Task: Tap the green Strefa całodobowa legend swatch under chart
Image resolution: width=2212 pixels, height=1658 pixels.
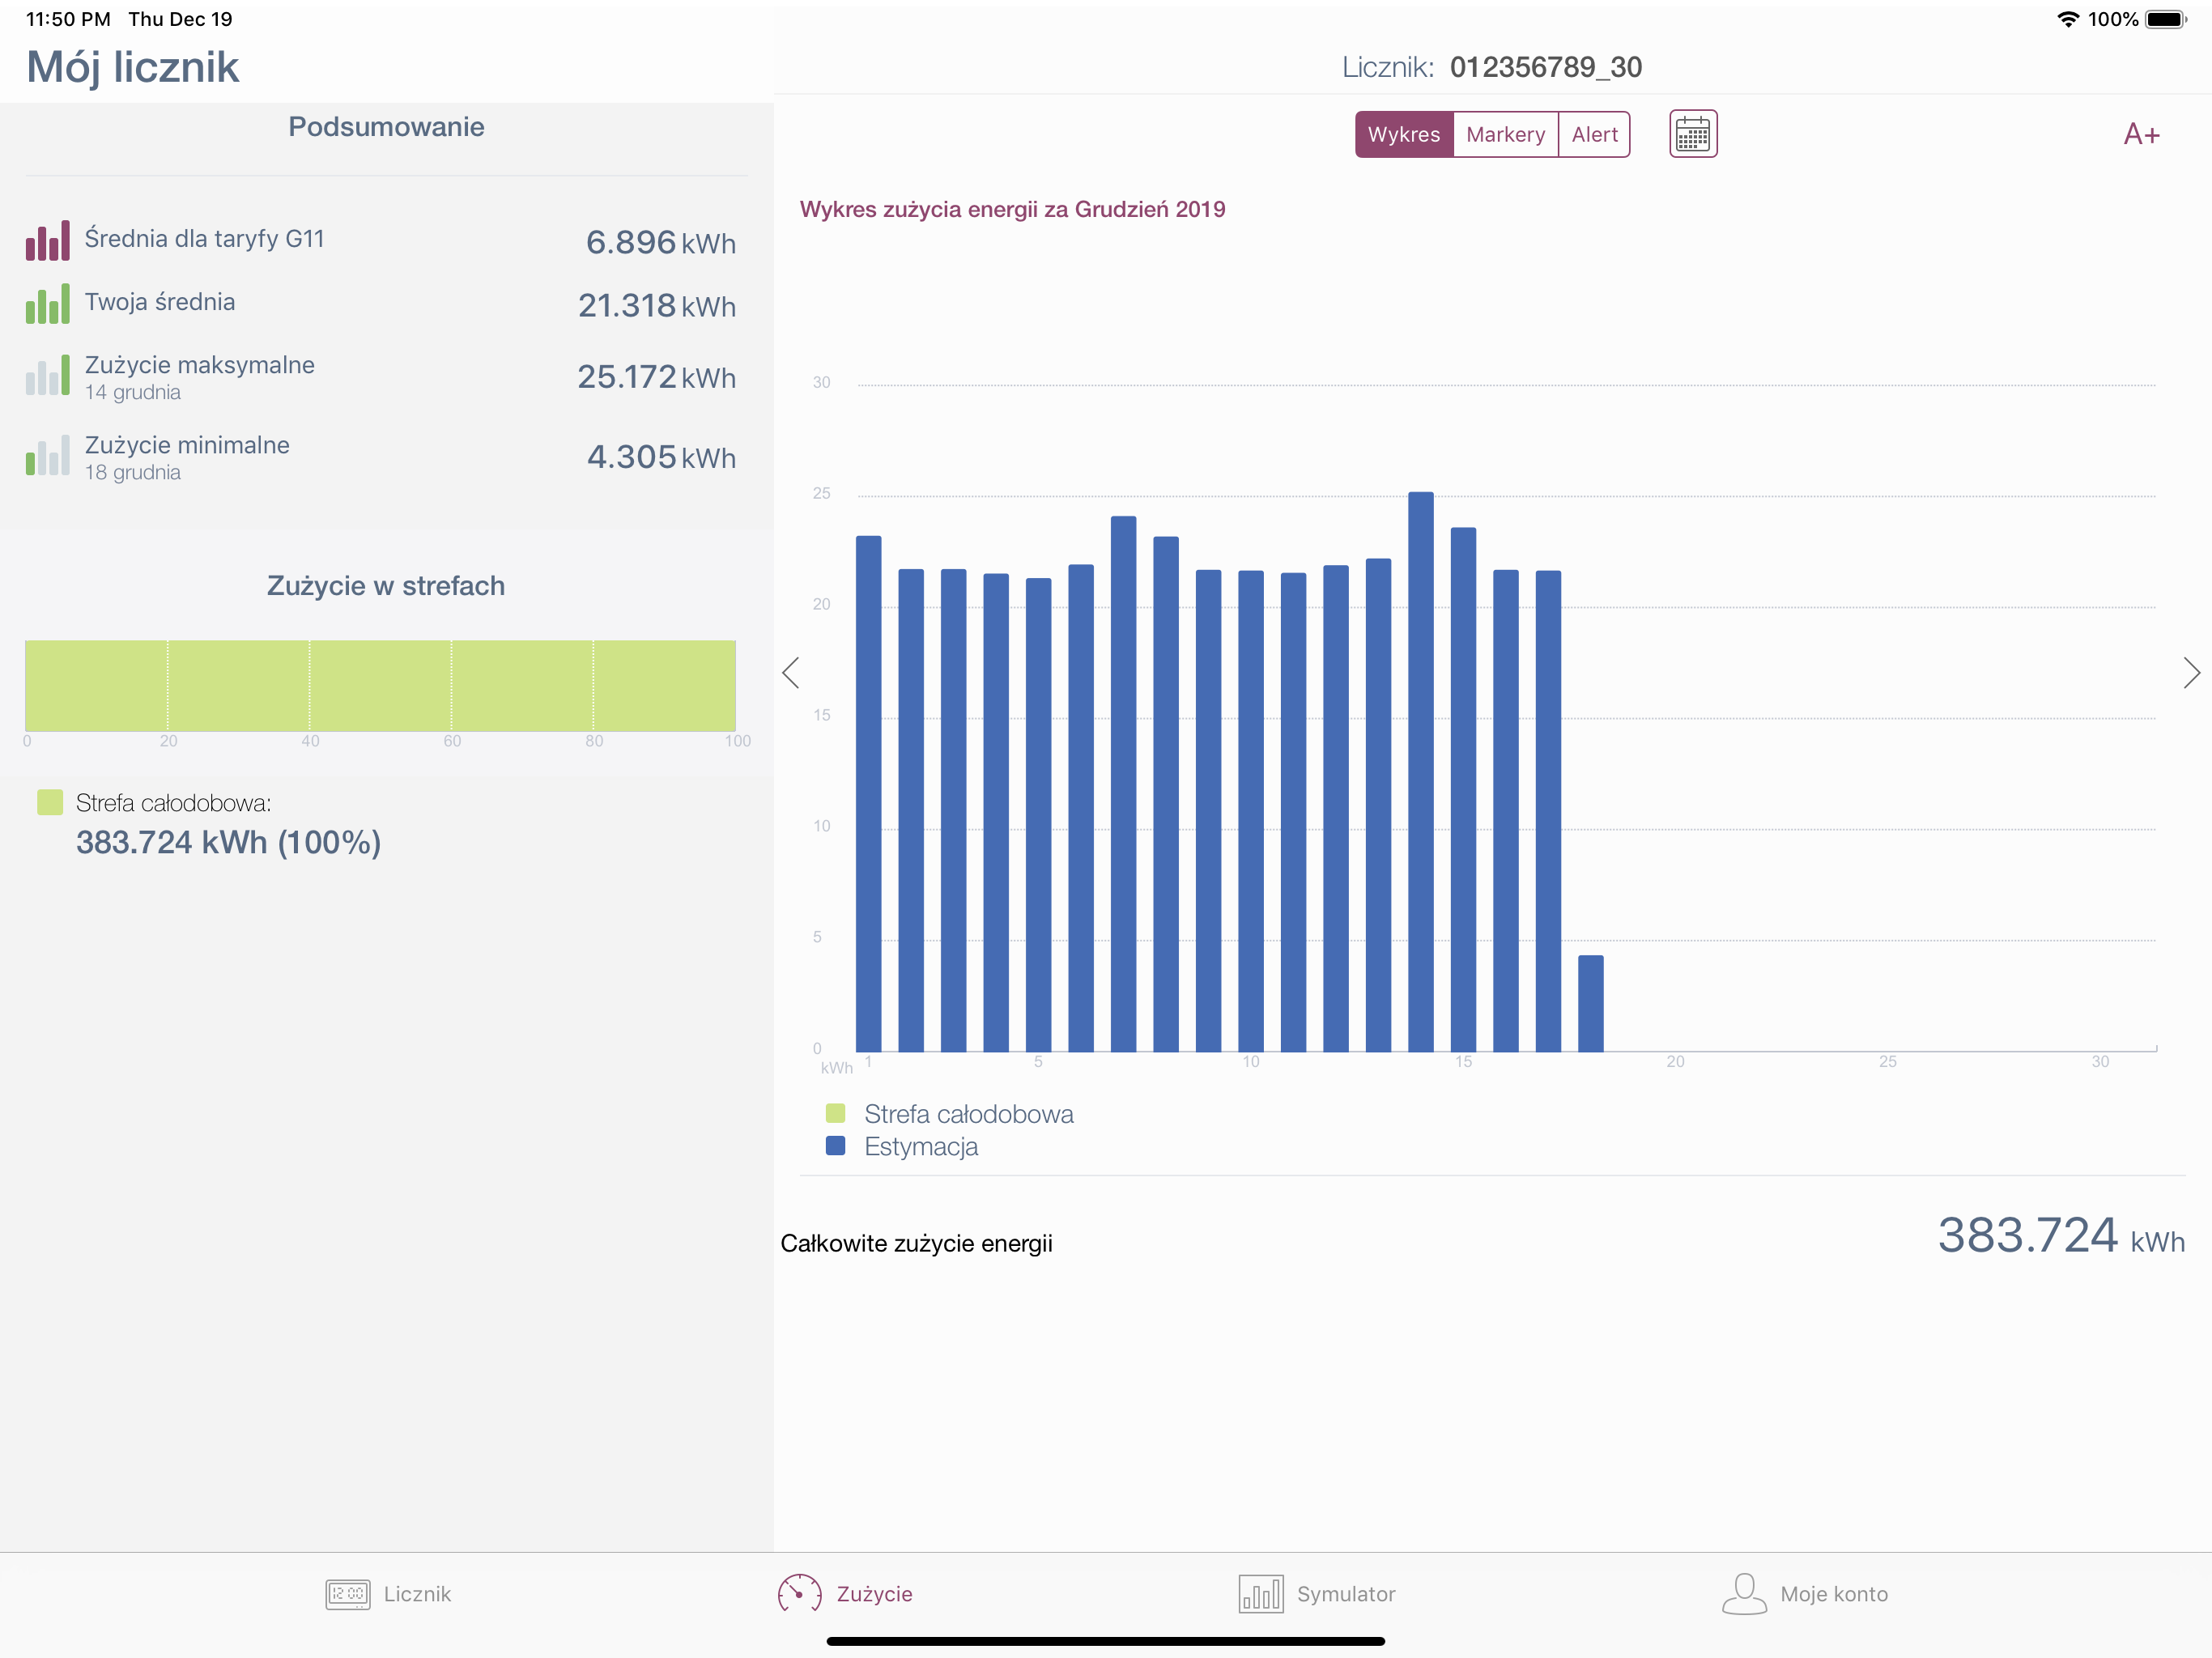Action: tap(836, 1113)
